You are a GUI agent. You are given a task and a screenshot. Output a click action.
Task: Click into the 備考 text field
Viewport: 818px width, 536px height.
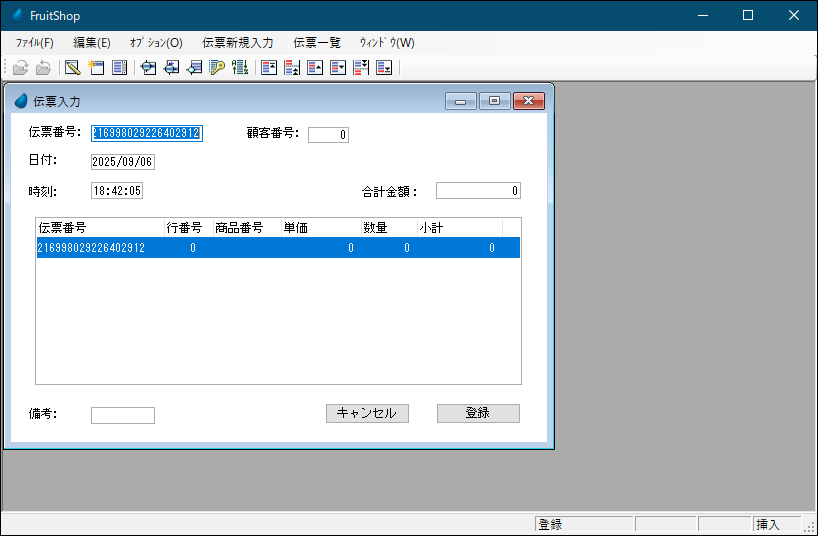tap(123, 415)
